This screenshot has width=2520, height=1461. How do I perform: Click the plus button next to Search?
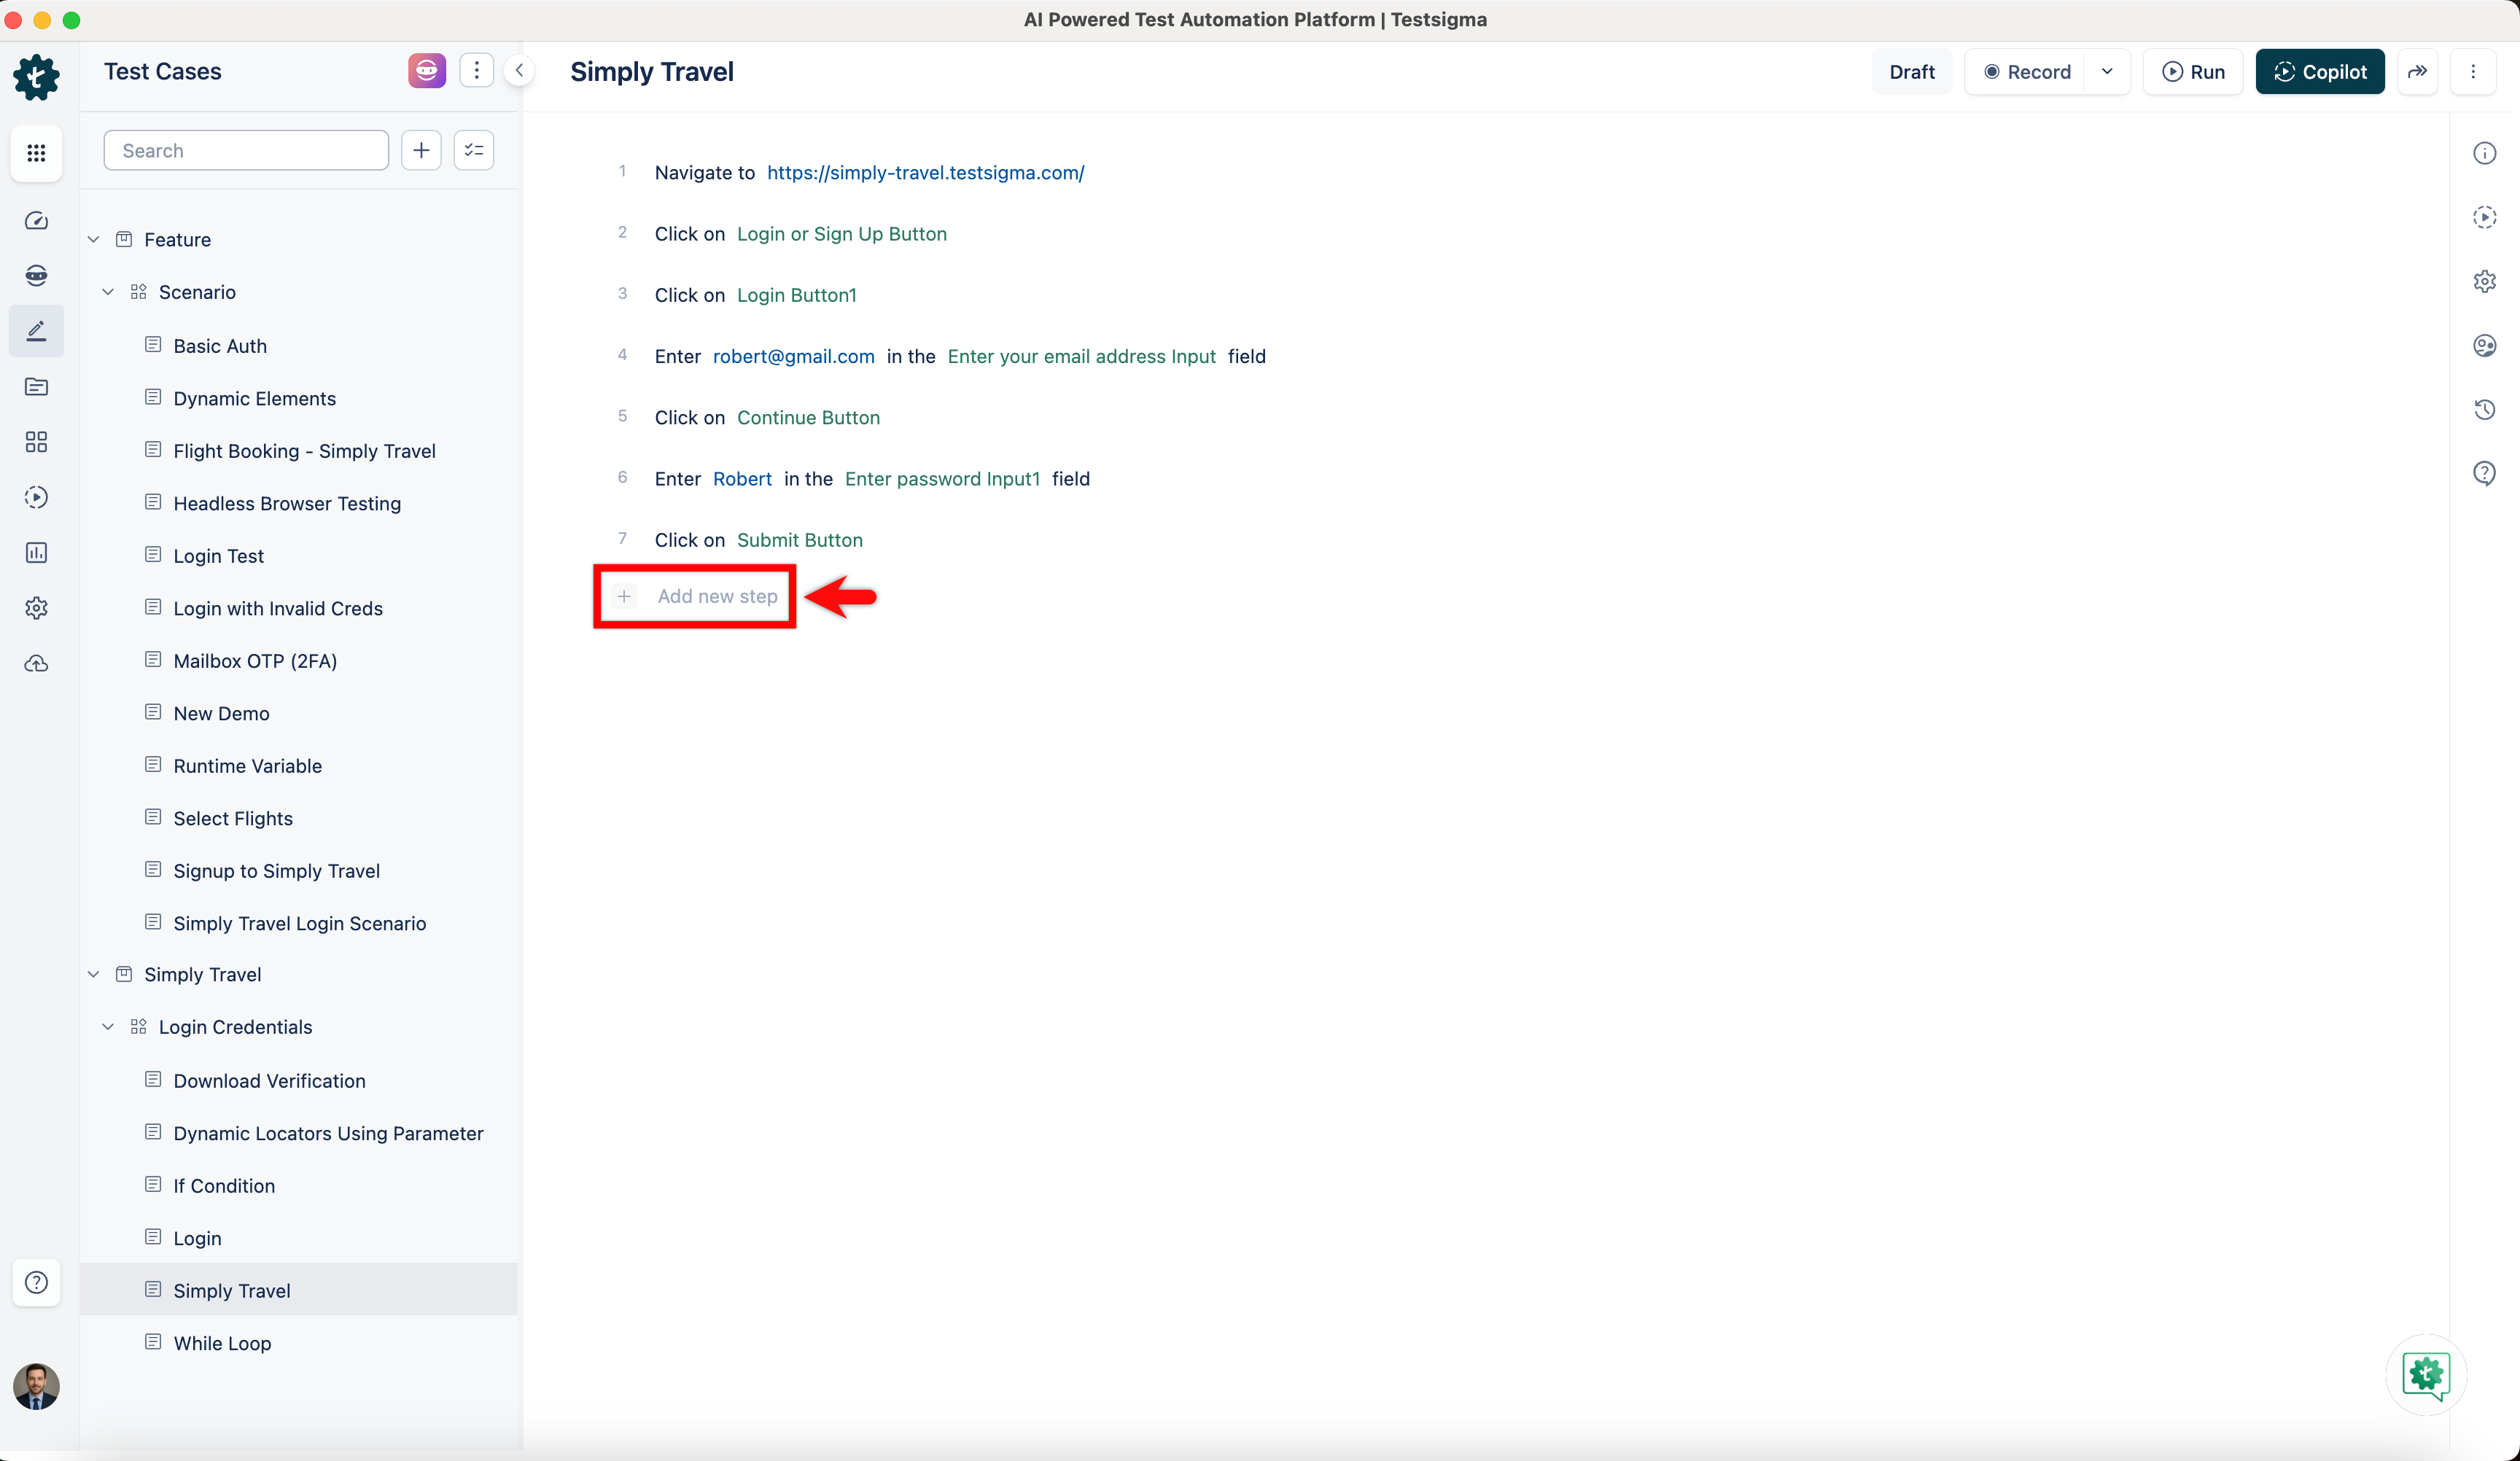(x=421, y=150)
